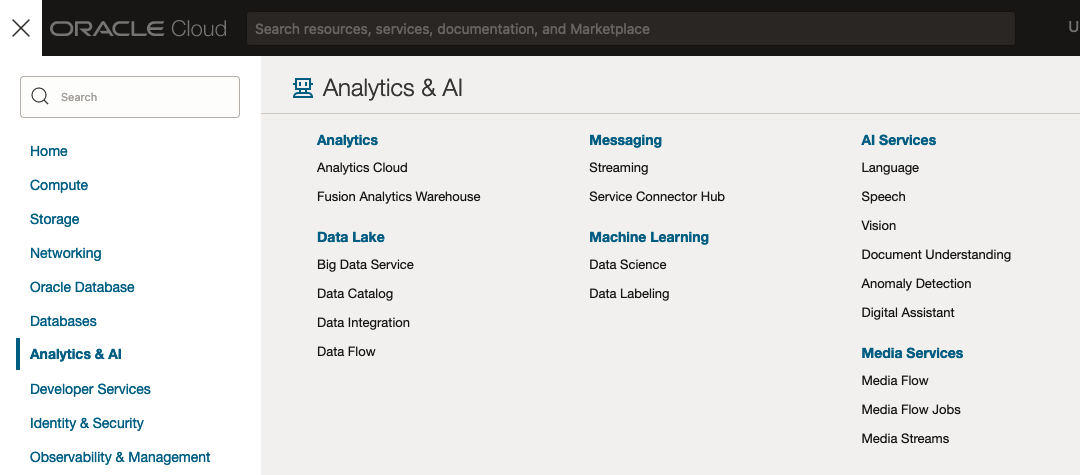Click the magnifier icon in sidebar search
The image size is (1080, 475).
coord(40,97)
